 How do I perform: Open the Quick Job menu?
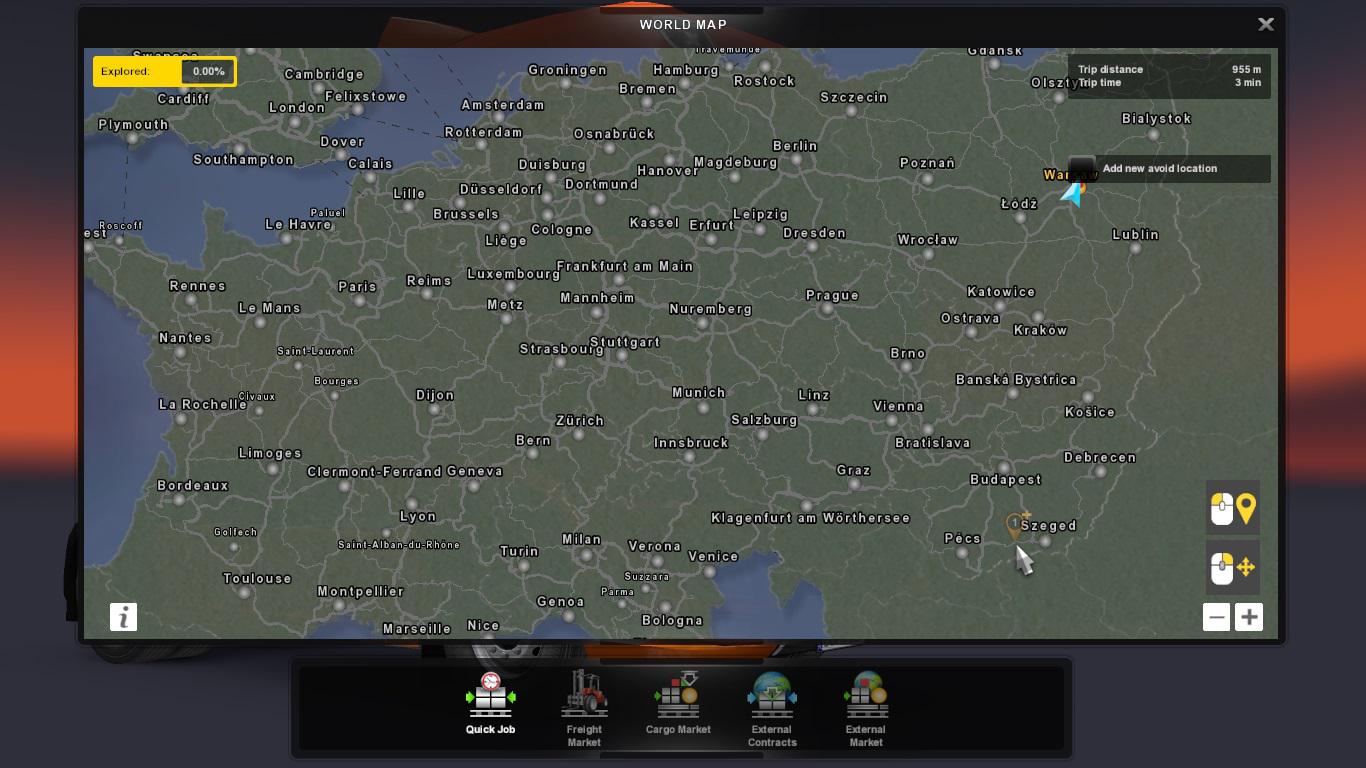tap(490, 704)
